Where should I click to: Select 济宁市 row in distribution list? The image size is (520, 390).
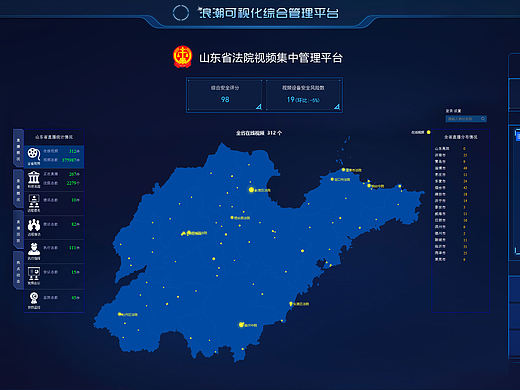pos(451,201)
